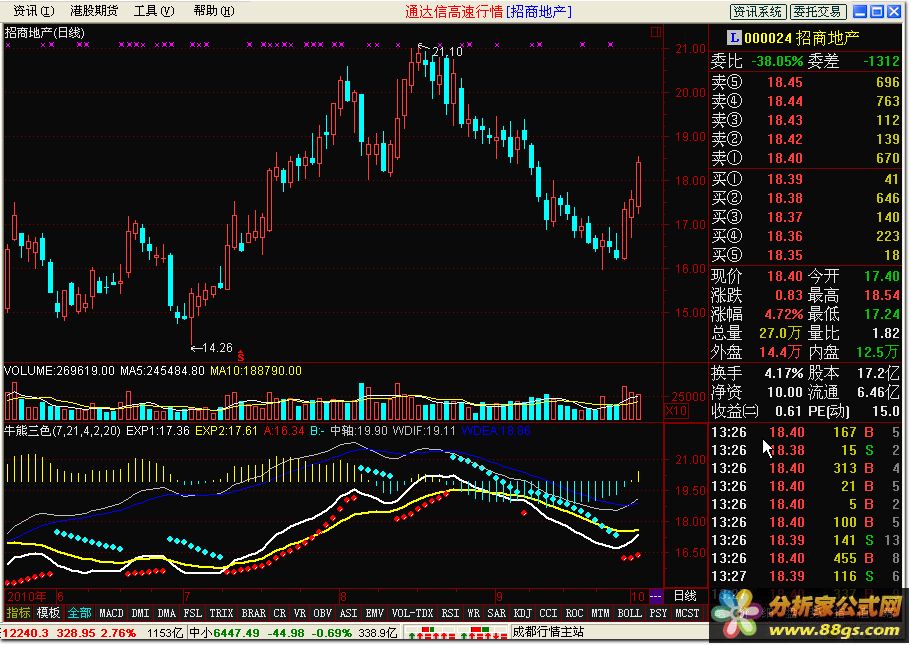Switch indicator to VOL-TDX
The width and height of the screenshot is (911, 645).
pos(413,613)
